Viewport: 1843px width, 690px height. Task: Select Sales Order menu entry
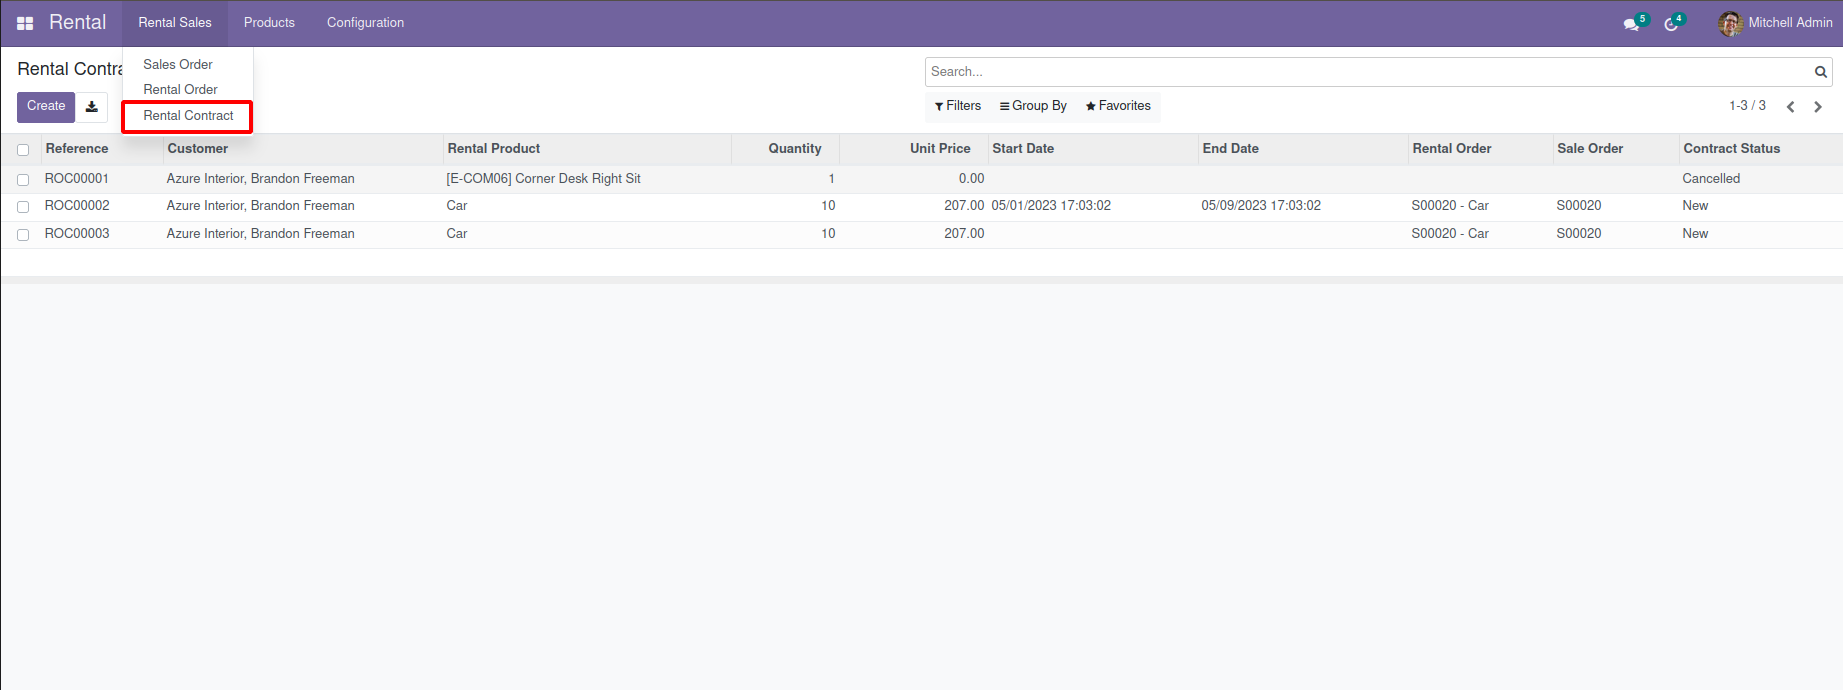tap(178, 64)
